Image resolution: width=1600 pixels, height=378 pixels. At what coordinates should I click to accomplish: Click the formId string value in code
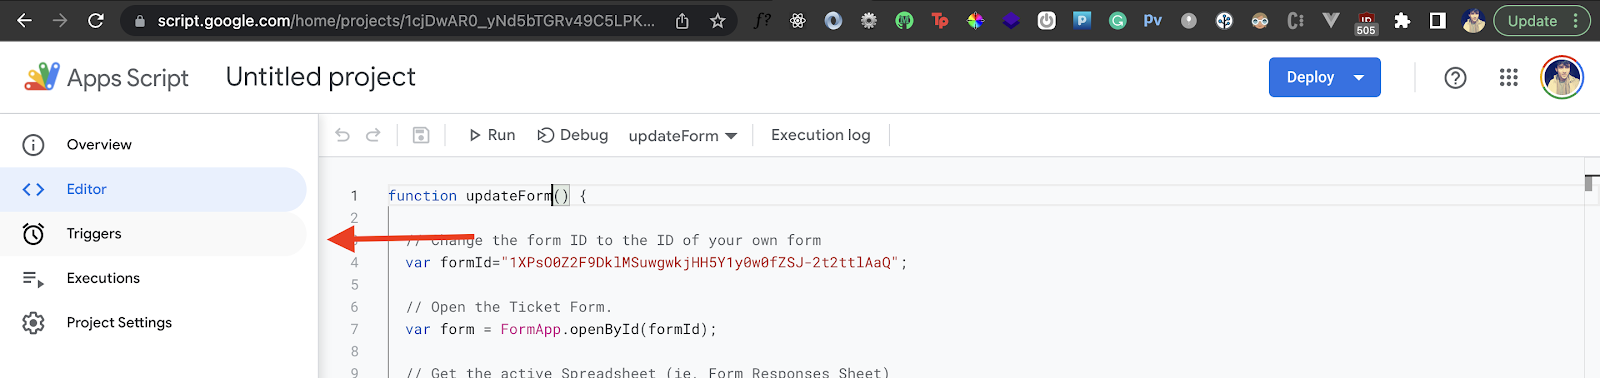coord(699,262)
